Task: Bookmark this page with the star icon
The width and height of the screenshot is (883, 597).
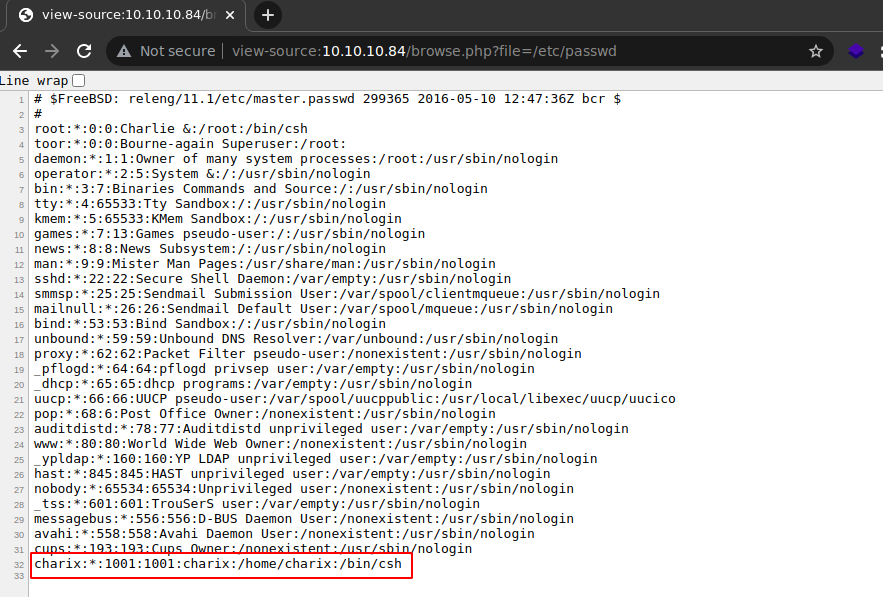Action: [x=816, y=51]
